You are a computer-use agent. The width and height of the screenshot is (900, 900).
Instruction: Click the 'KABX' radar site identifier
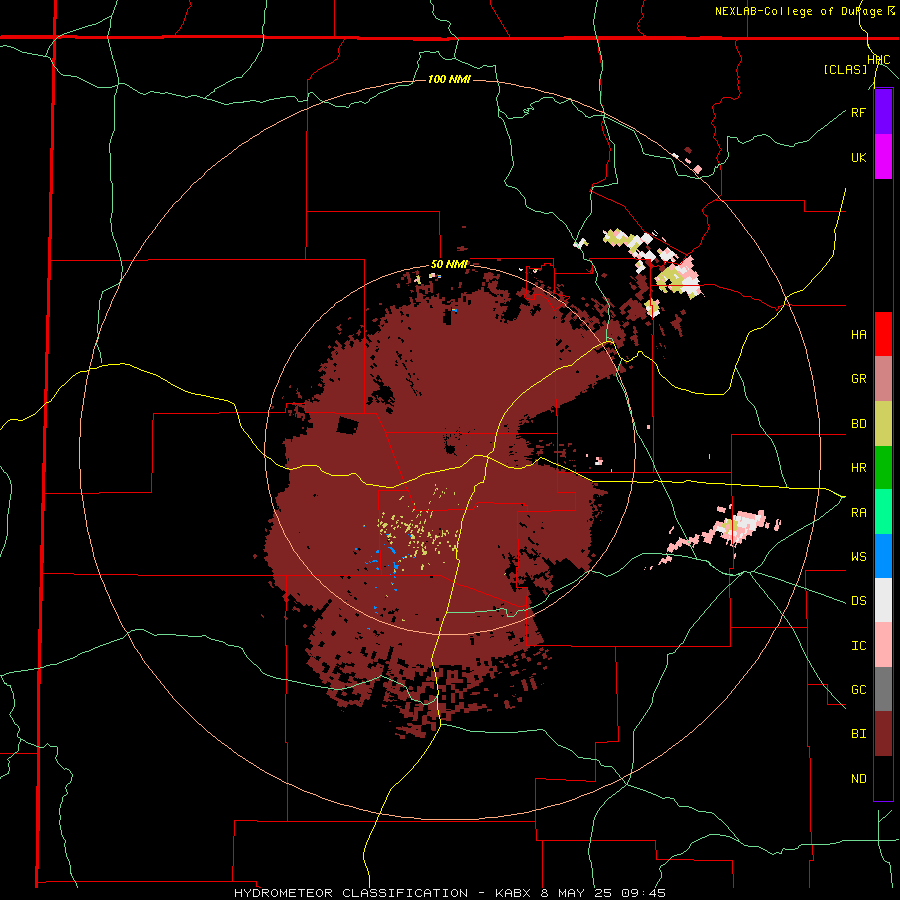[515, 893]
